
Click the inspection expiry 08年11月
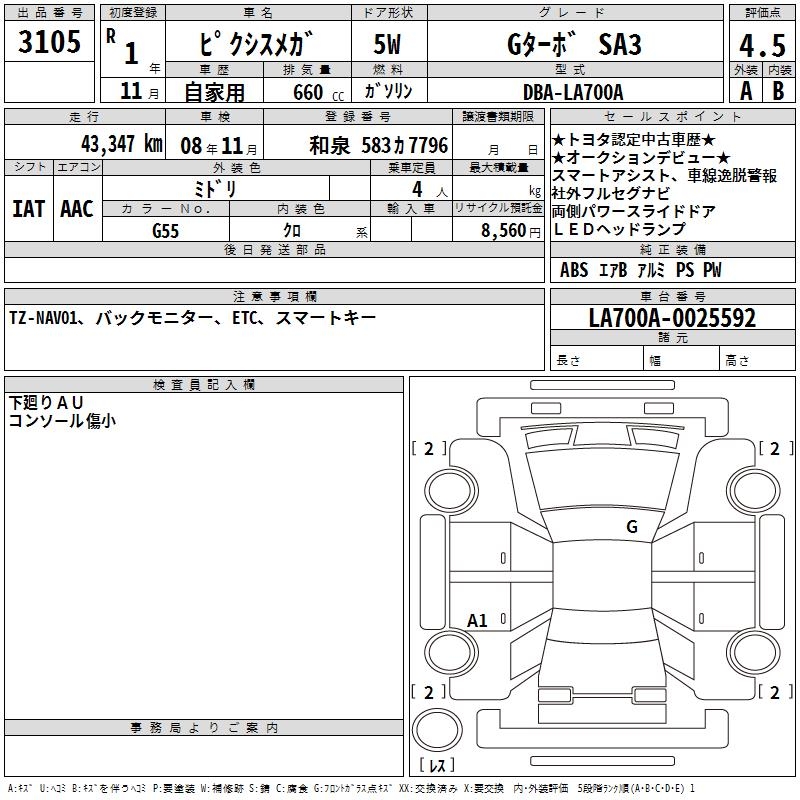pos(219,146)
